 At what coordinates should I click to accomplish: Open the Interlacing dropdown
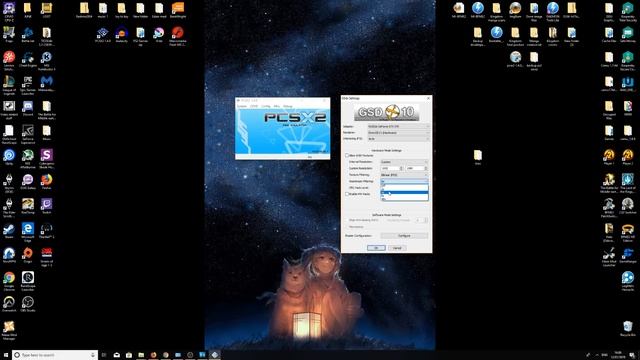[398, 139]
